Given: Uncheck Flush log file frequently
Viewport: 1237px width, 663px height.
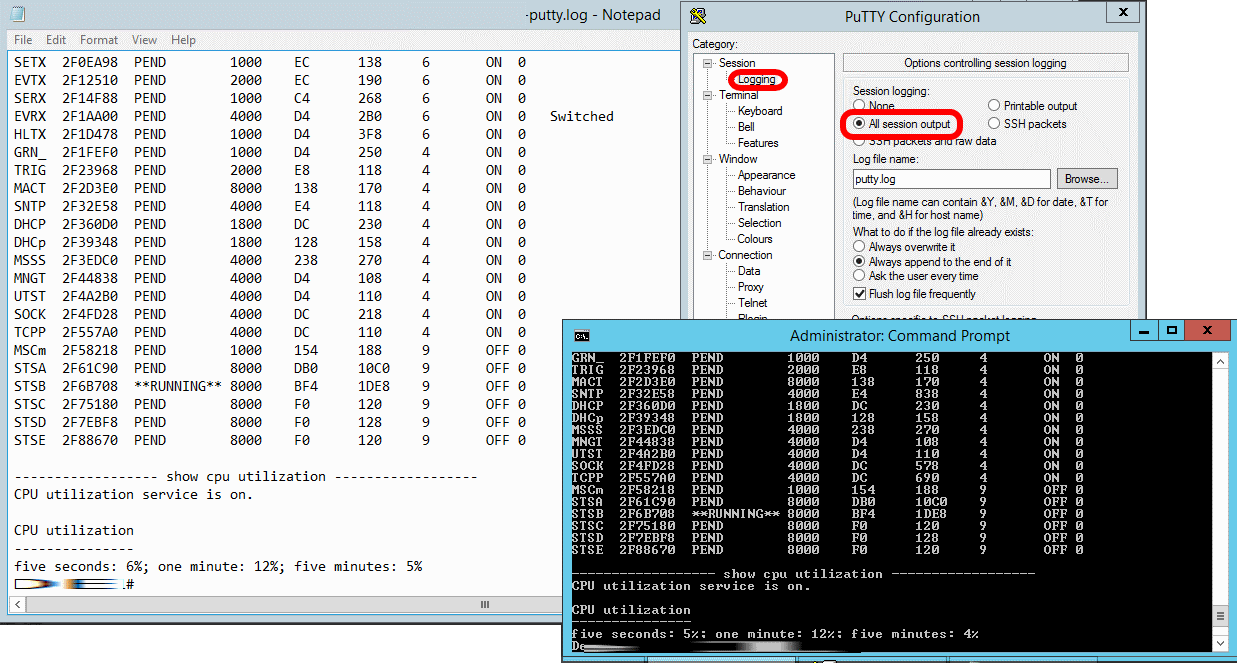Looking at the screenshot, I should click(859, 294).
